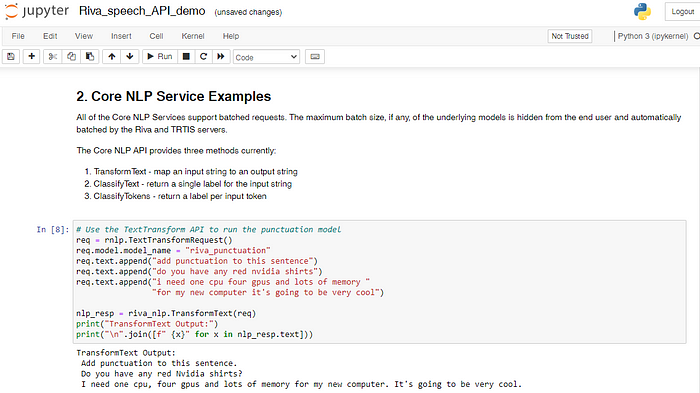Save and checkpoint the notebook

11,57
